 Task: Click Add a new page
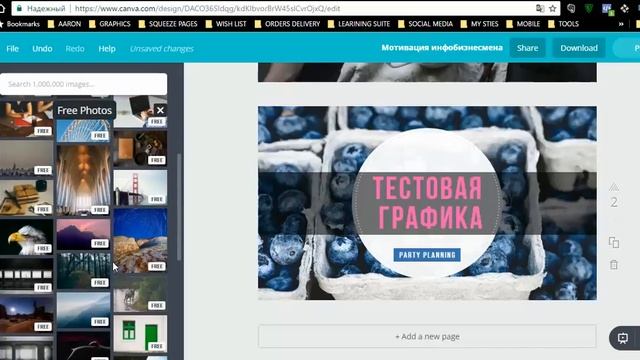[x=427, y=336]
